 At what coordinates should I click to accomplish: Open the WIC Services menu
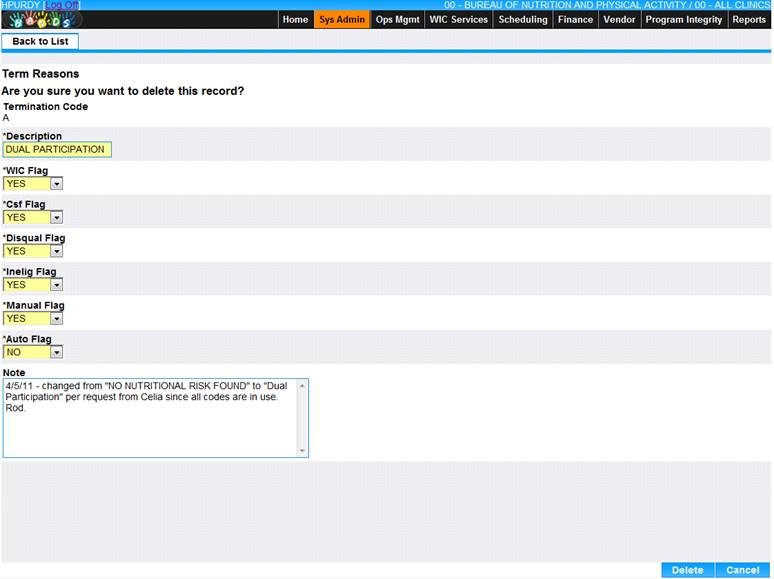coord(459,20)
